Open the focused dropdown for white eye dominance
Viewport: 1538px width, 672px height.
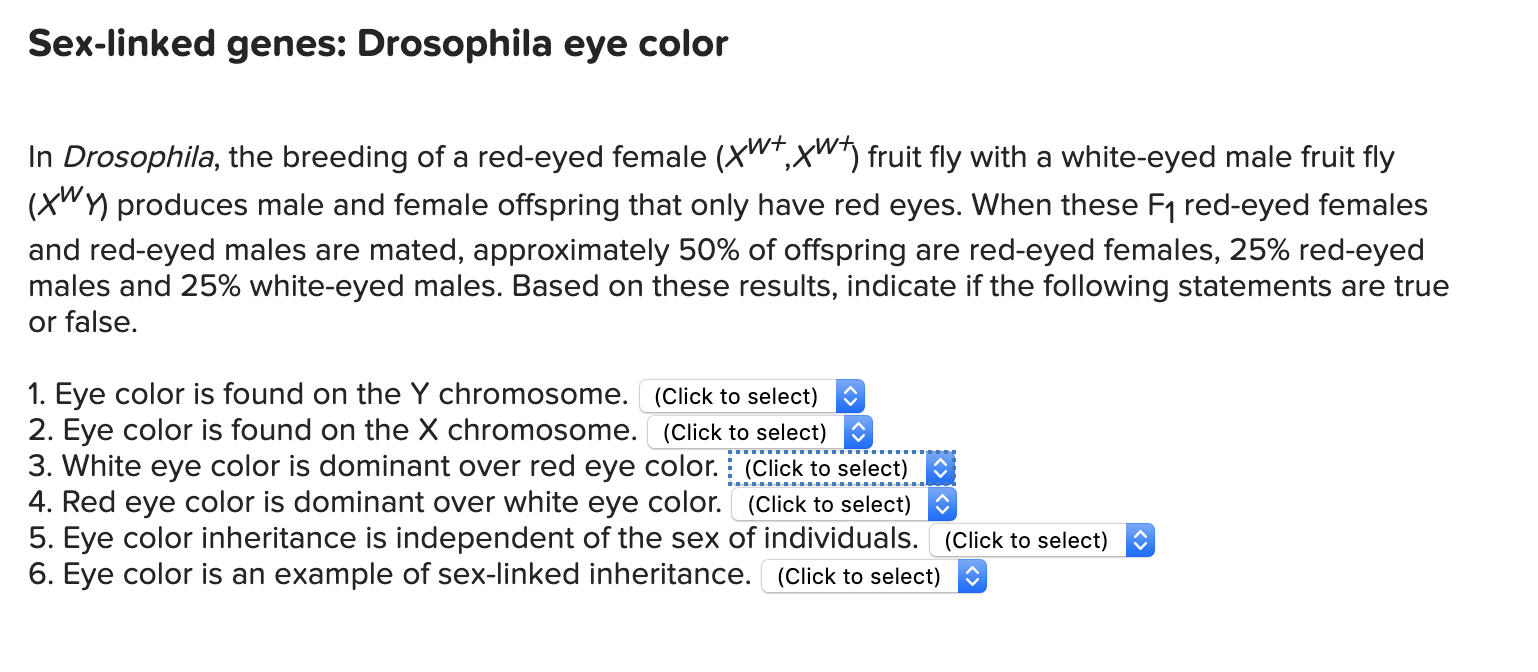pos(842,468)
